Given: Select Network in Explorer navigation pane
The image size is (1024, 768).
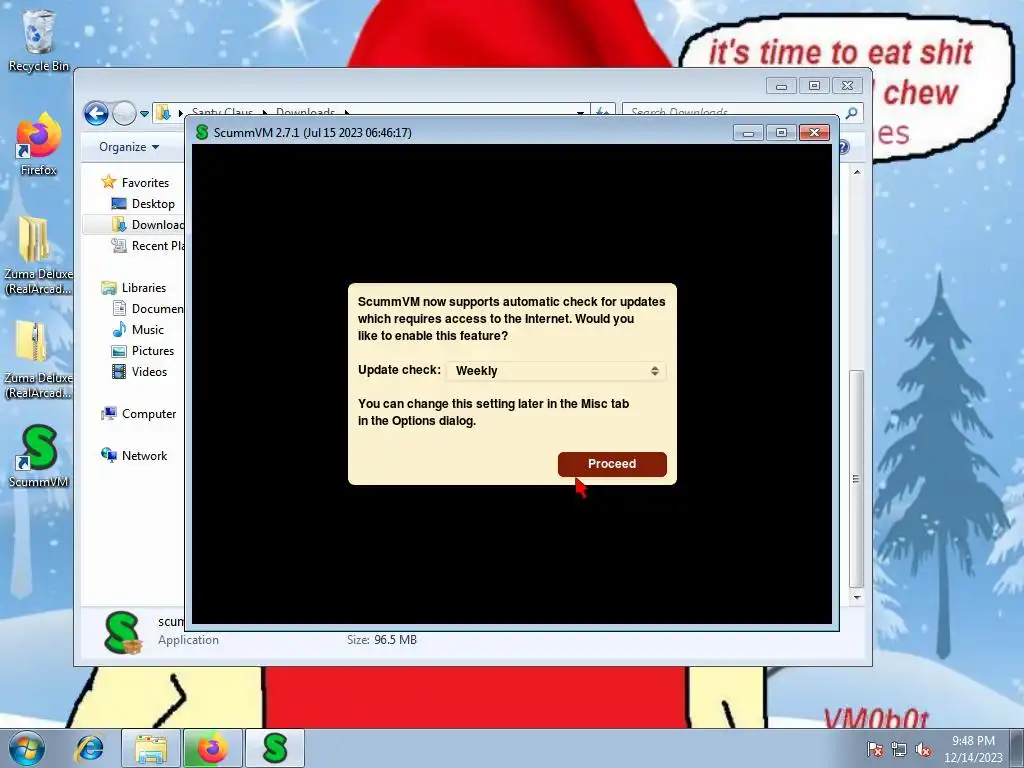Looking at the screenshot, I should [x=134, y=455].
